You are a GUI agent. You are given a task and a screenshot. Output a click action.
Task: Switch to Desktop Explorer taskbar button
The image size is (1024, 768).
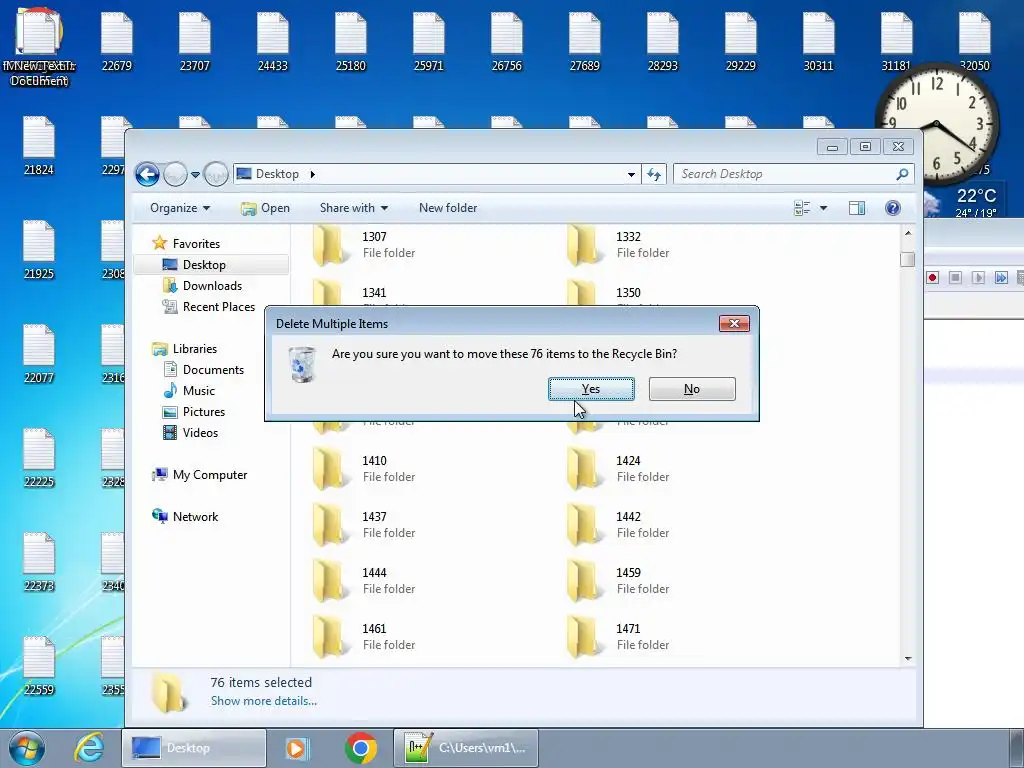[x=194, y=748]
